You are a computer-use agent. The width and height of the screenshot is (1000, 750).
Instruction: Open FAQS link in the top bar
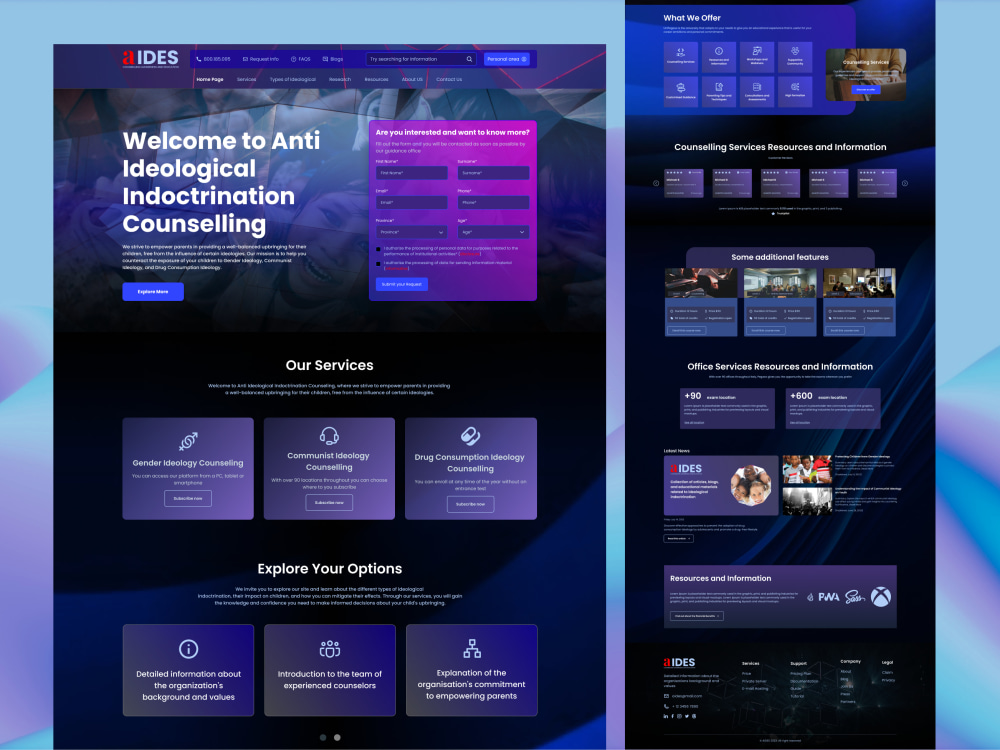pos(300,59)
